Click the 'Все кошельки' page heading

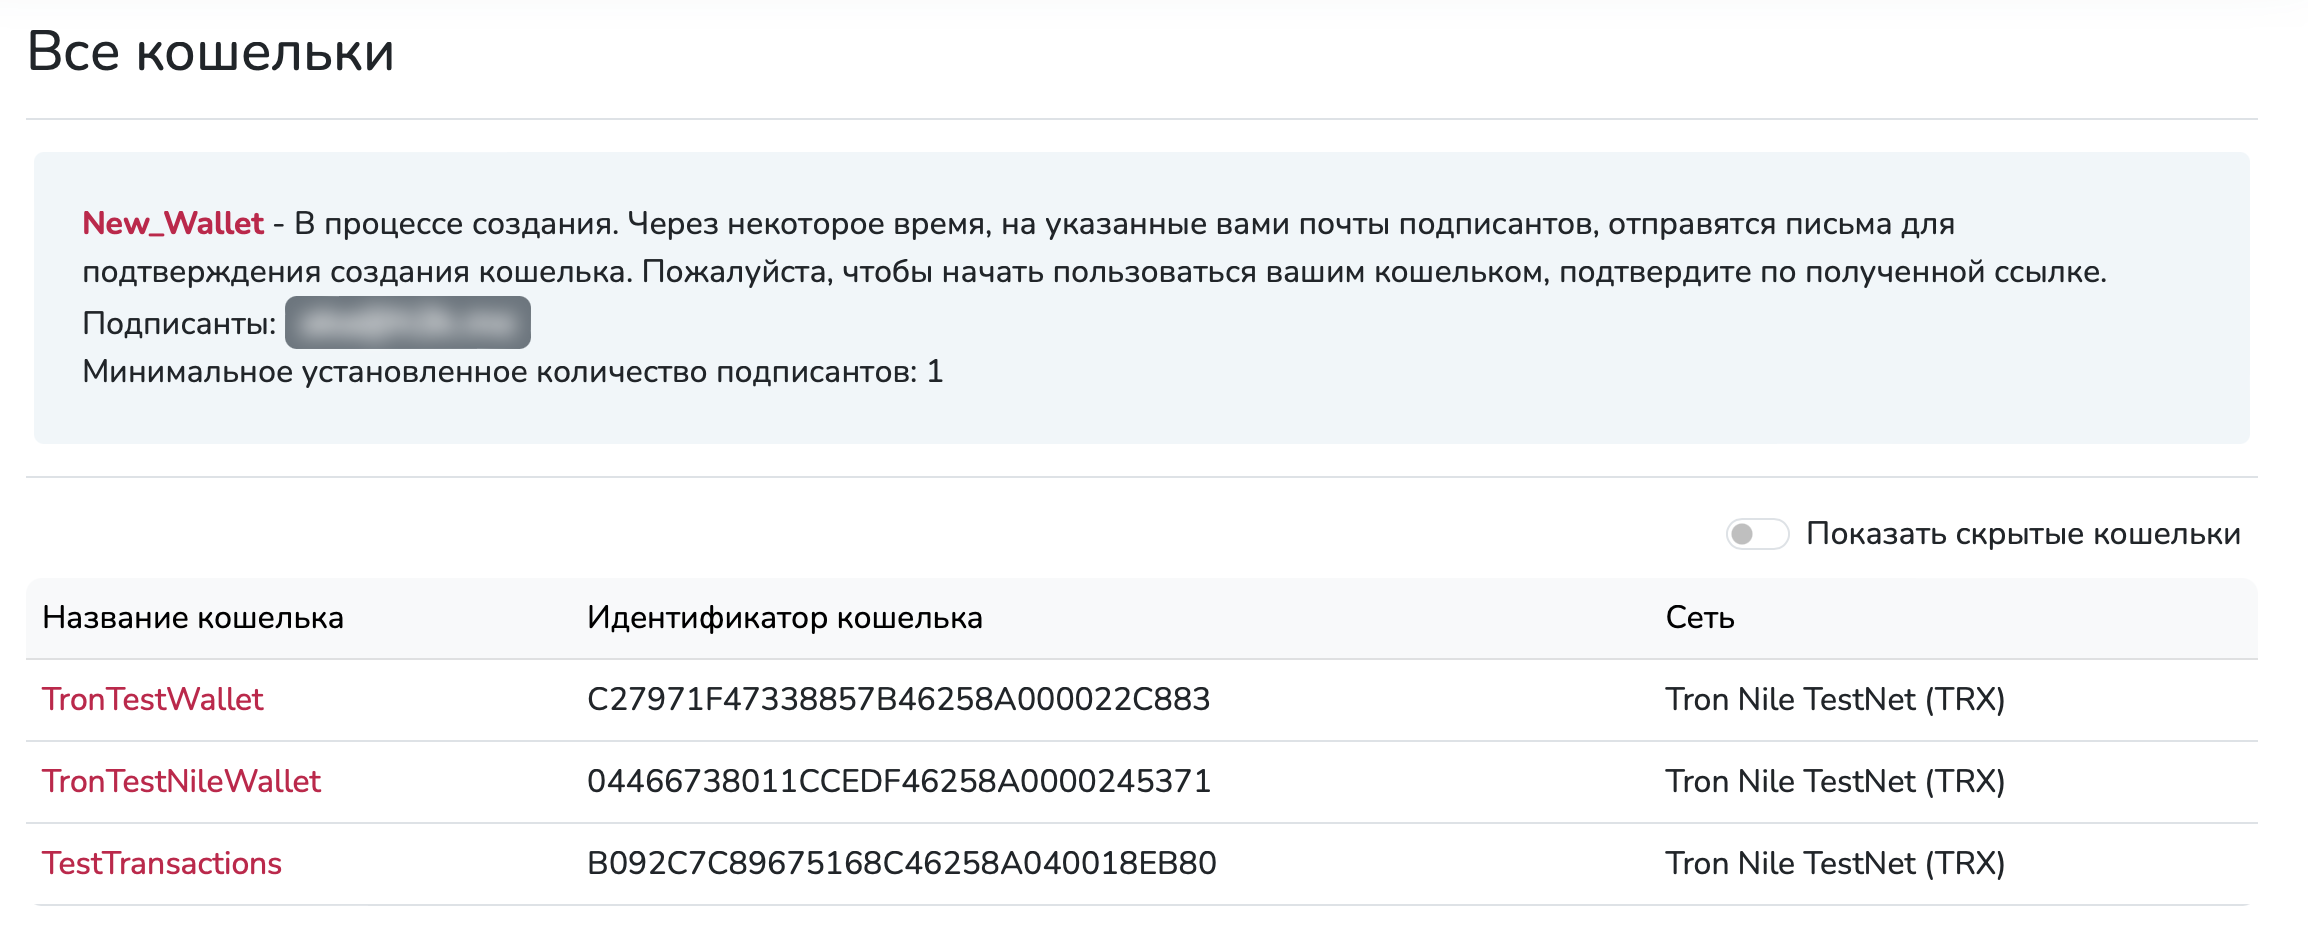[x=210, y=52]
